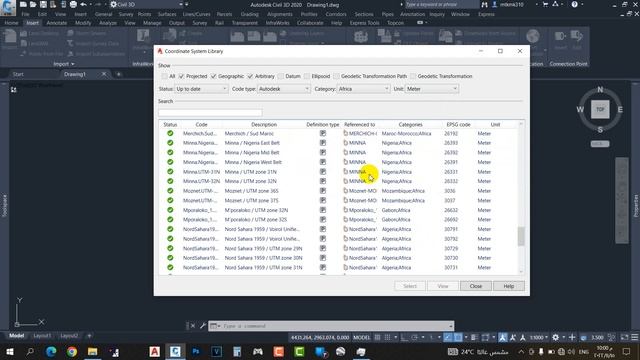The height and width of the screenshot is (360, 640).
Task: Click the TOP face of the ViewCube
Action: click(x=600, y=109)
